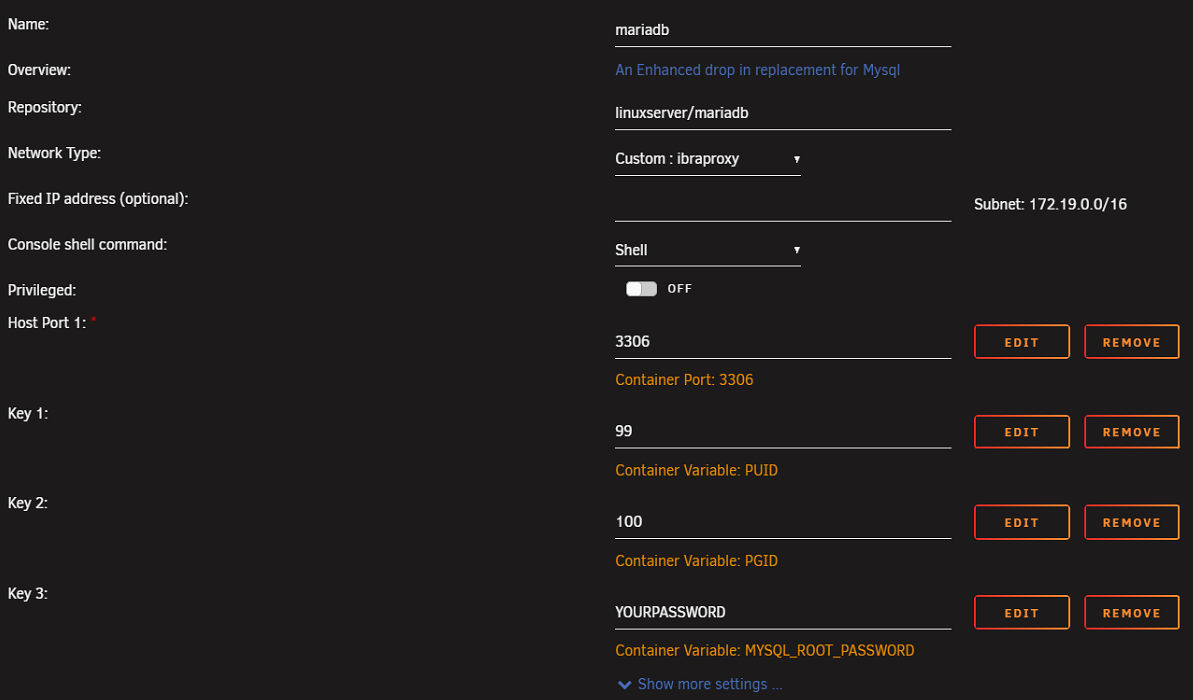Click the Key 1 field showing 99
Screen dimensions: 1193x700
pos(783,431)
